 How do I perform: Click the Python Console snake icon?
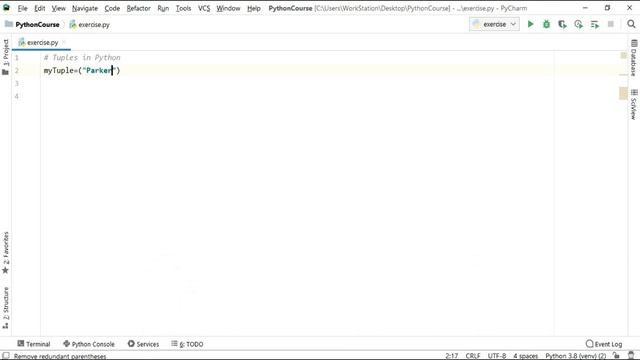[x=67, y=344]
